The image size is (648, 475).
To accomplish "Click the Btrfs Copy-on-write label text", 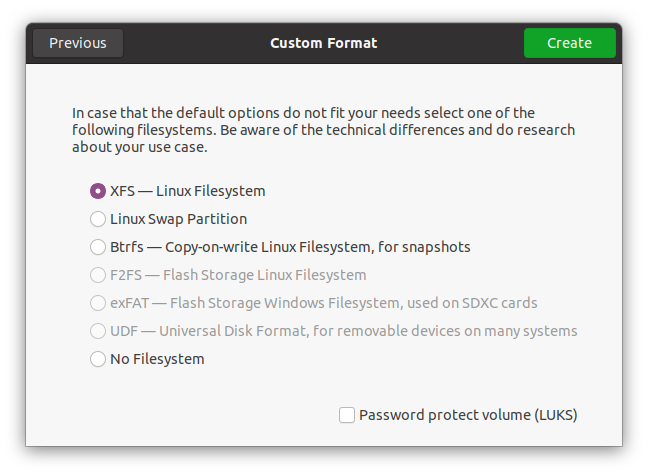I will [x=290, y=247].
